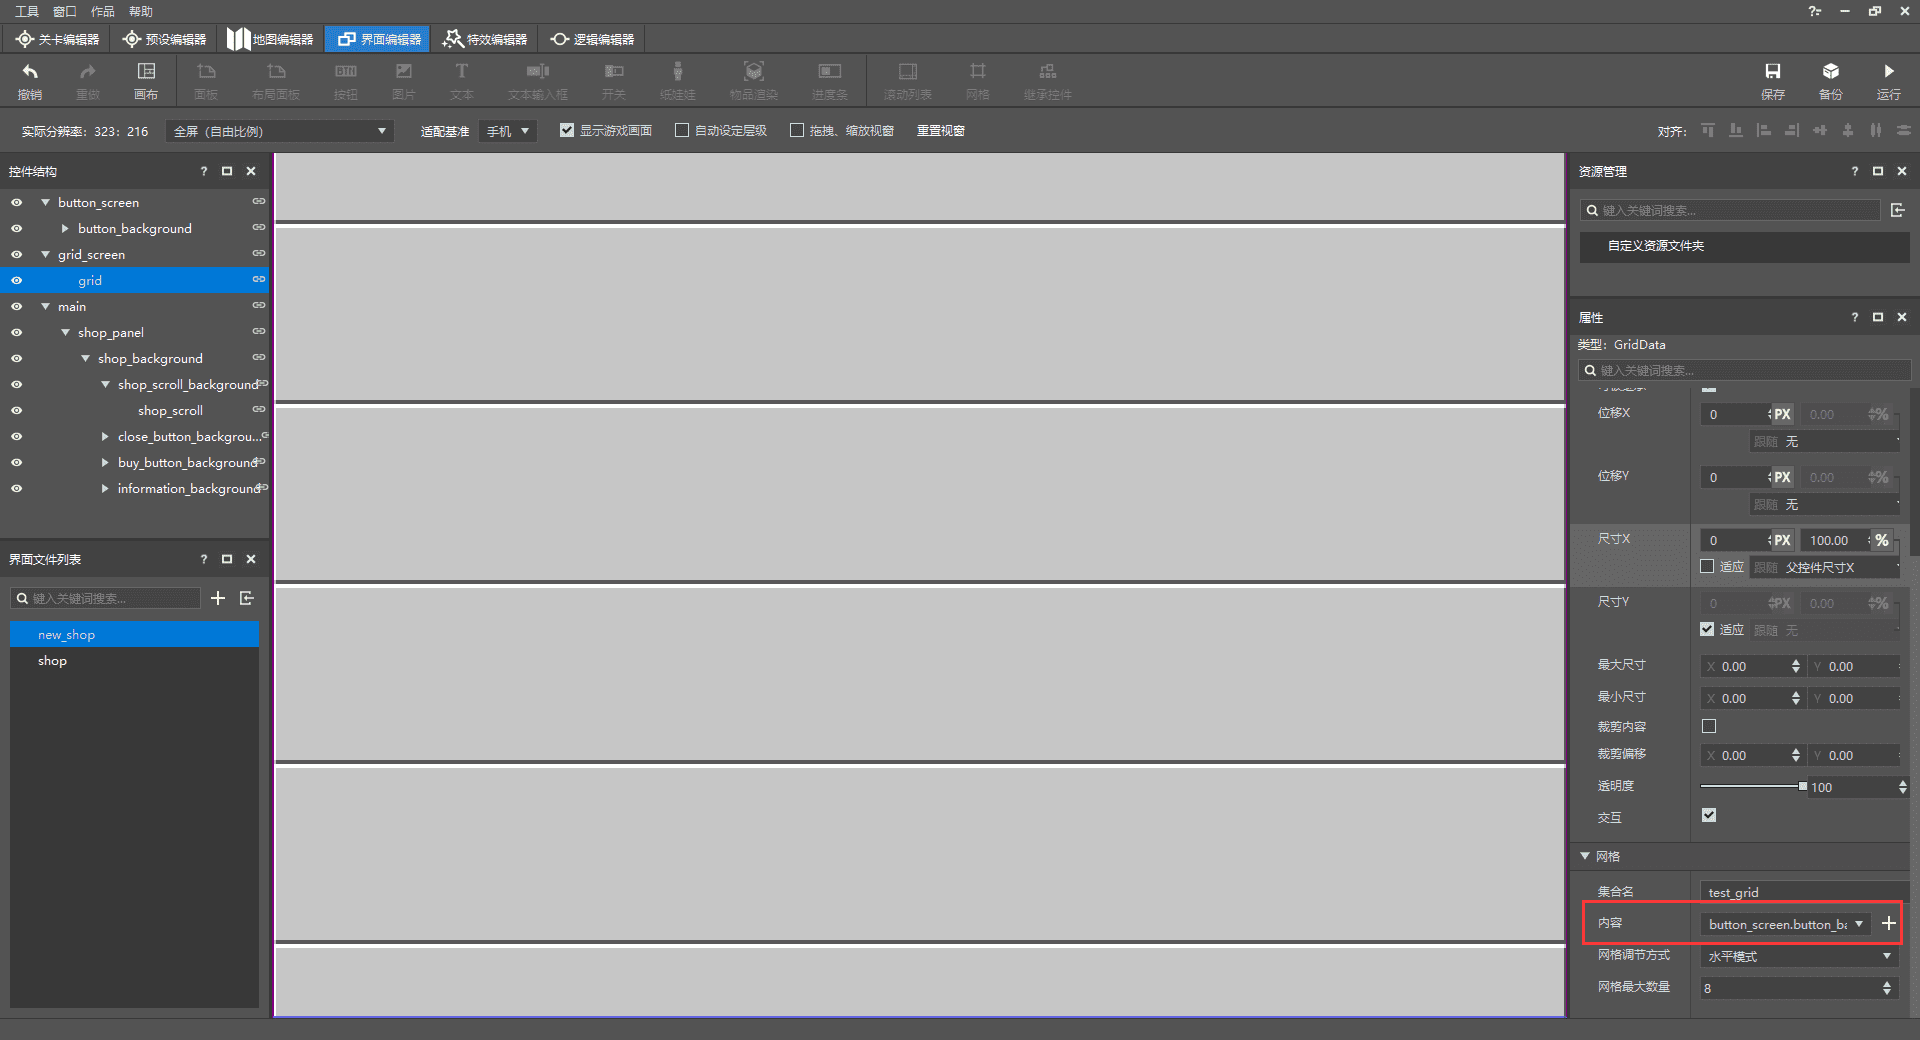The height and width of the screenshot is (1040, 1920).
Task: Open the 全屏 (自由比例) resolution dropdown
Action: coord(280,131)
